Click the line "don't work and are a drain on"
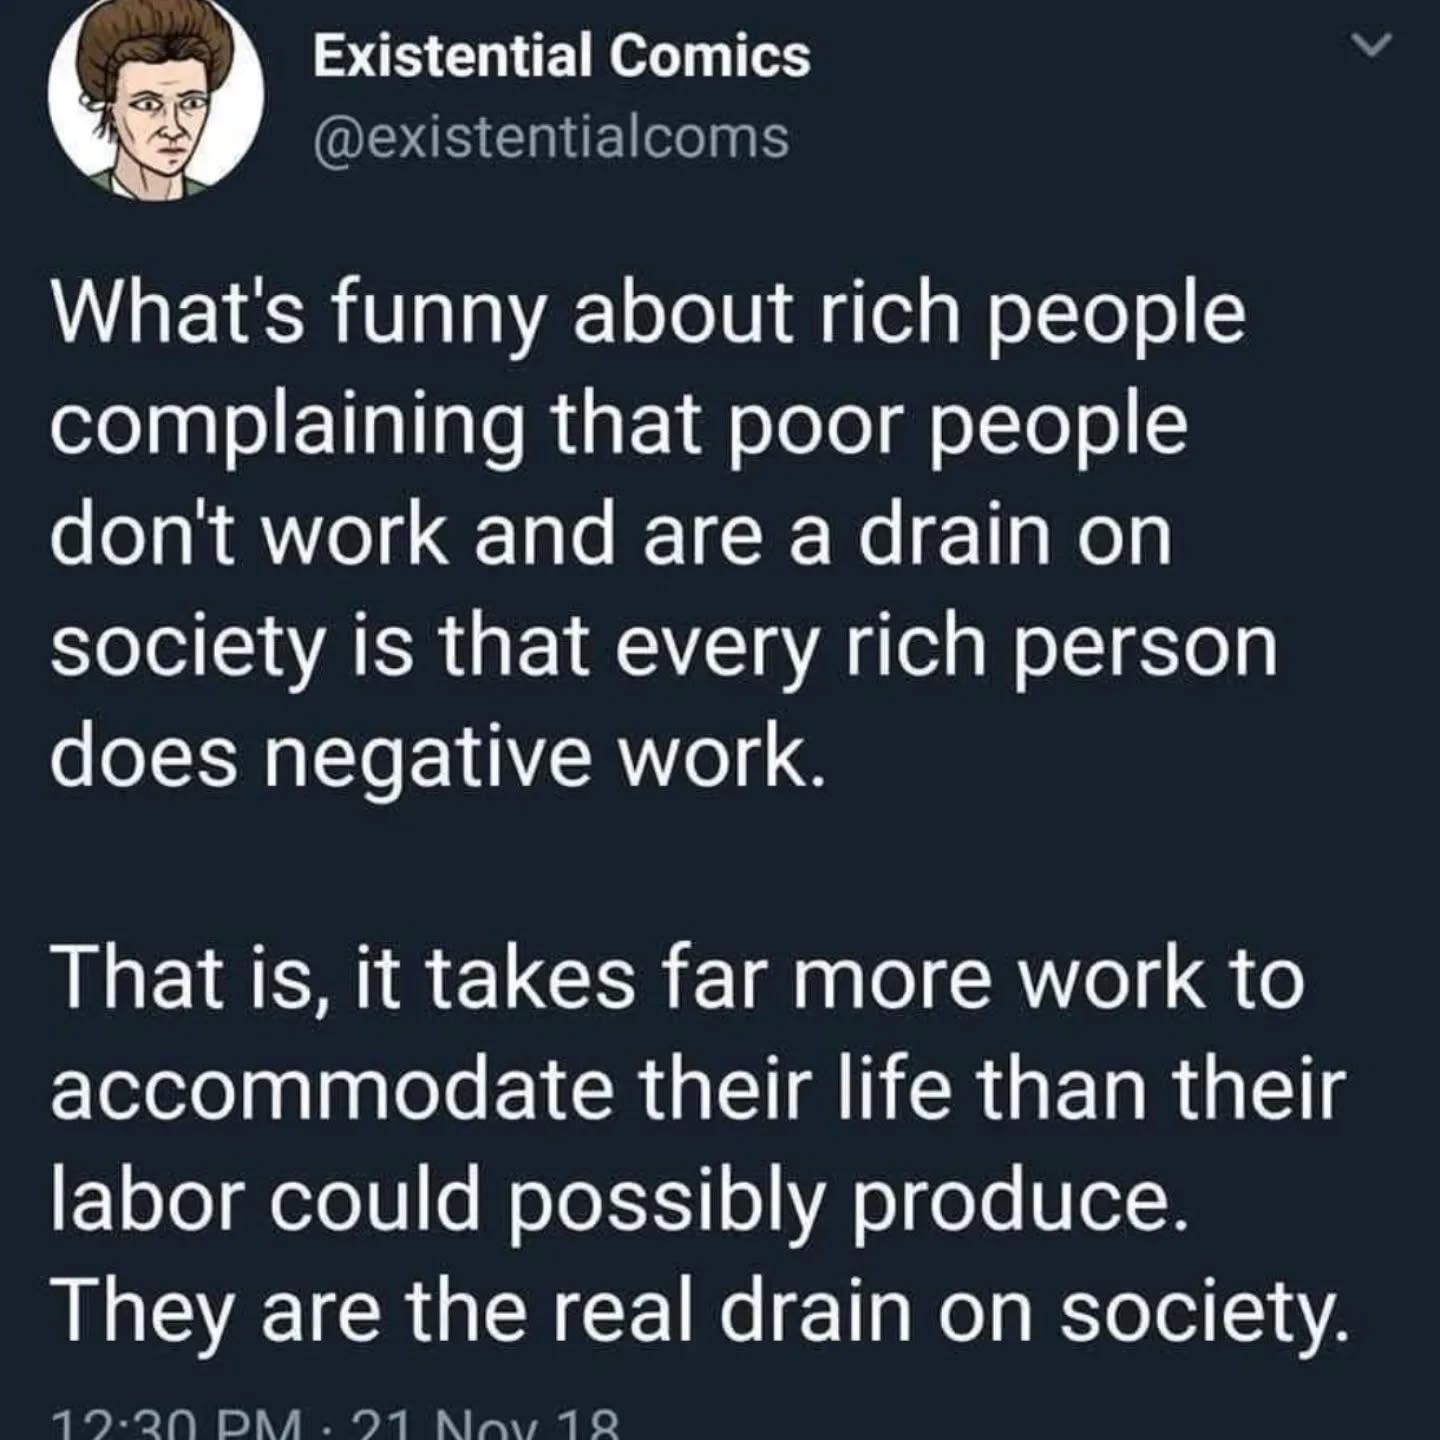 (x=611, y=537)
